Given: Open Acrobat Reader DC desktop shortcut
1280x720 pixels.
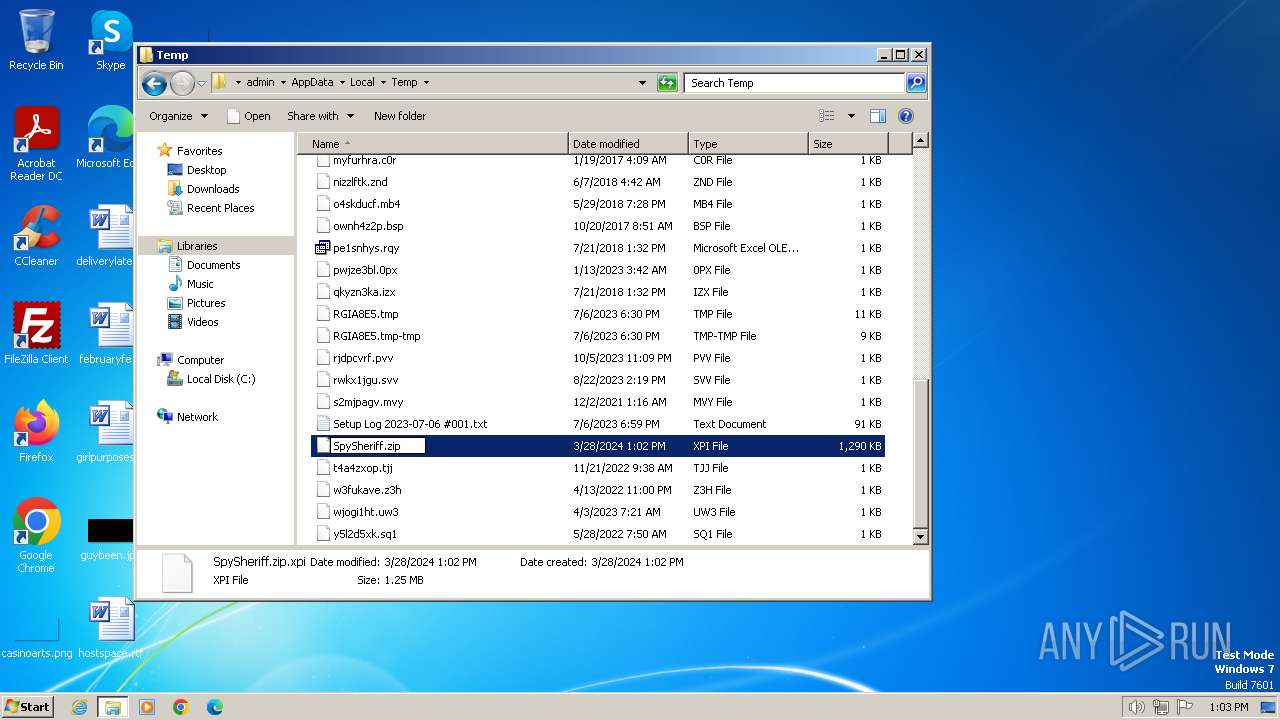Looking at the screenshot, I should [x=36, y=145].
